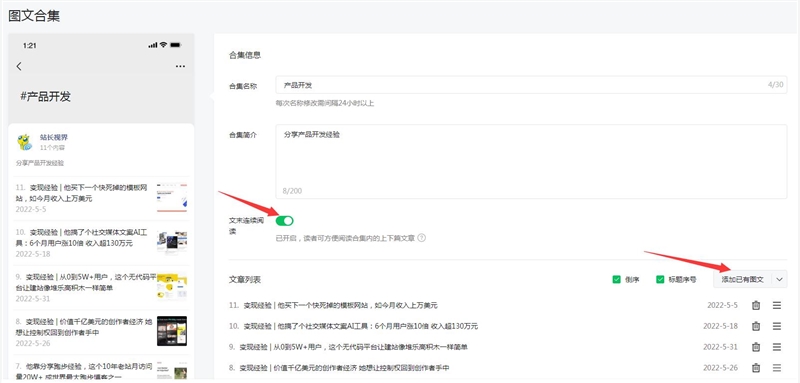Delete article 8 with the trash icon
This screenshot has width=800, height=383.
pos(756,368)
